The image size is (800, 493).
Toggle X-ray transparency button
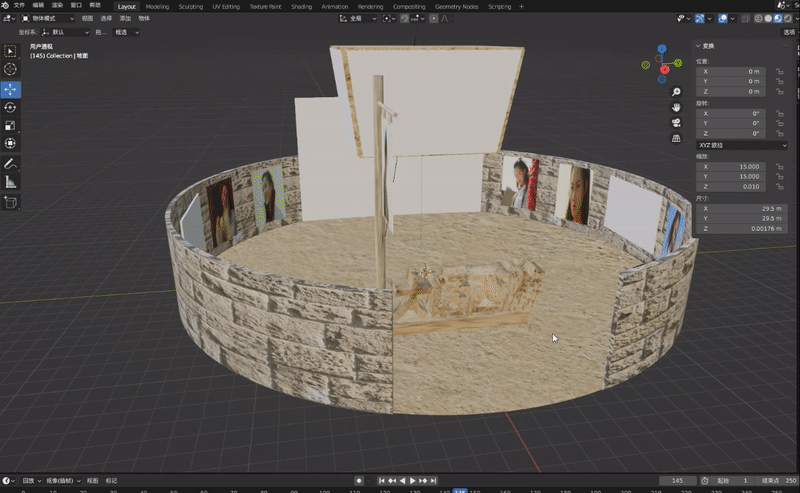click(745, 18)
